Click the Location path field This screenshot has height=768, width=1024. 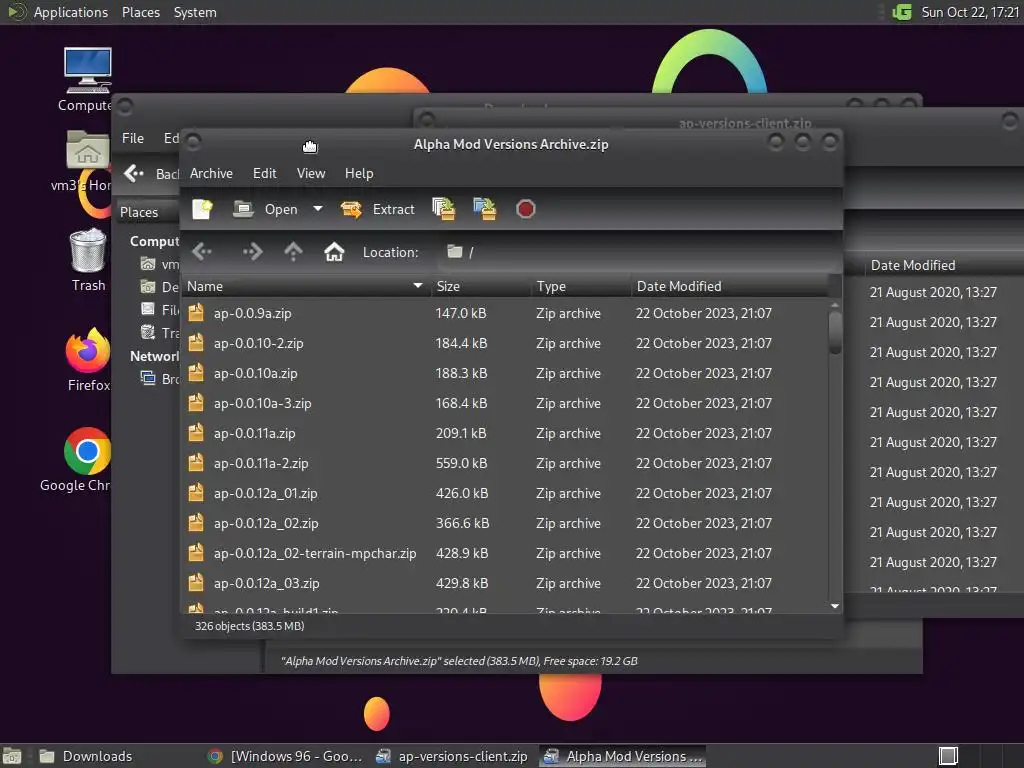640,252
